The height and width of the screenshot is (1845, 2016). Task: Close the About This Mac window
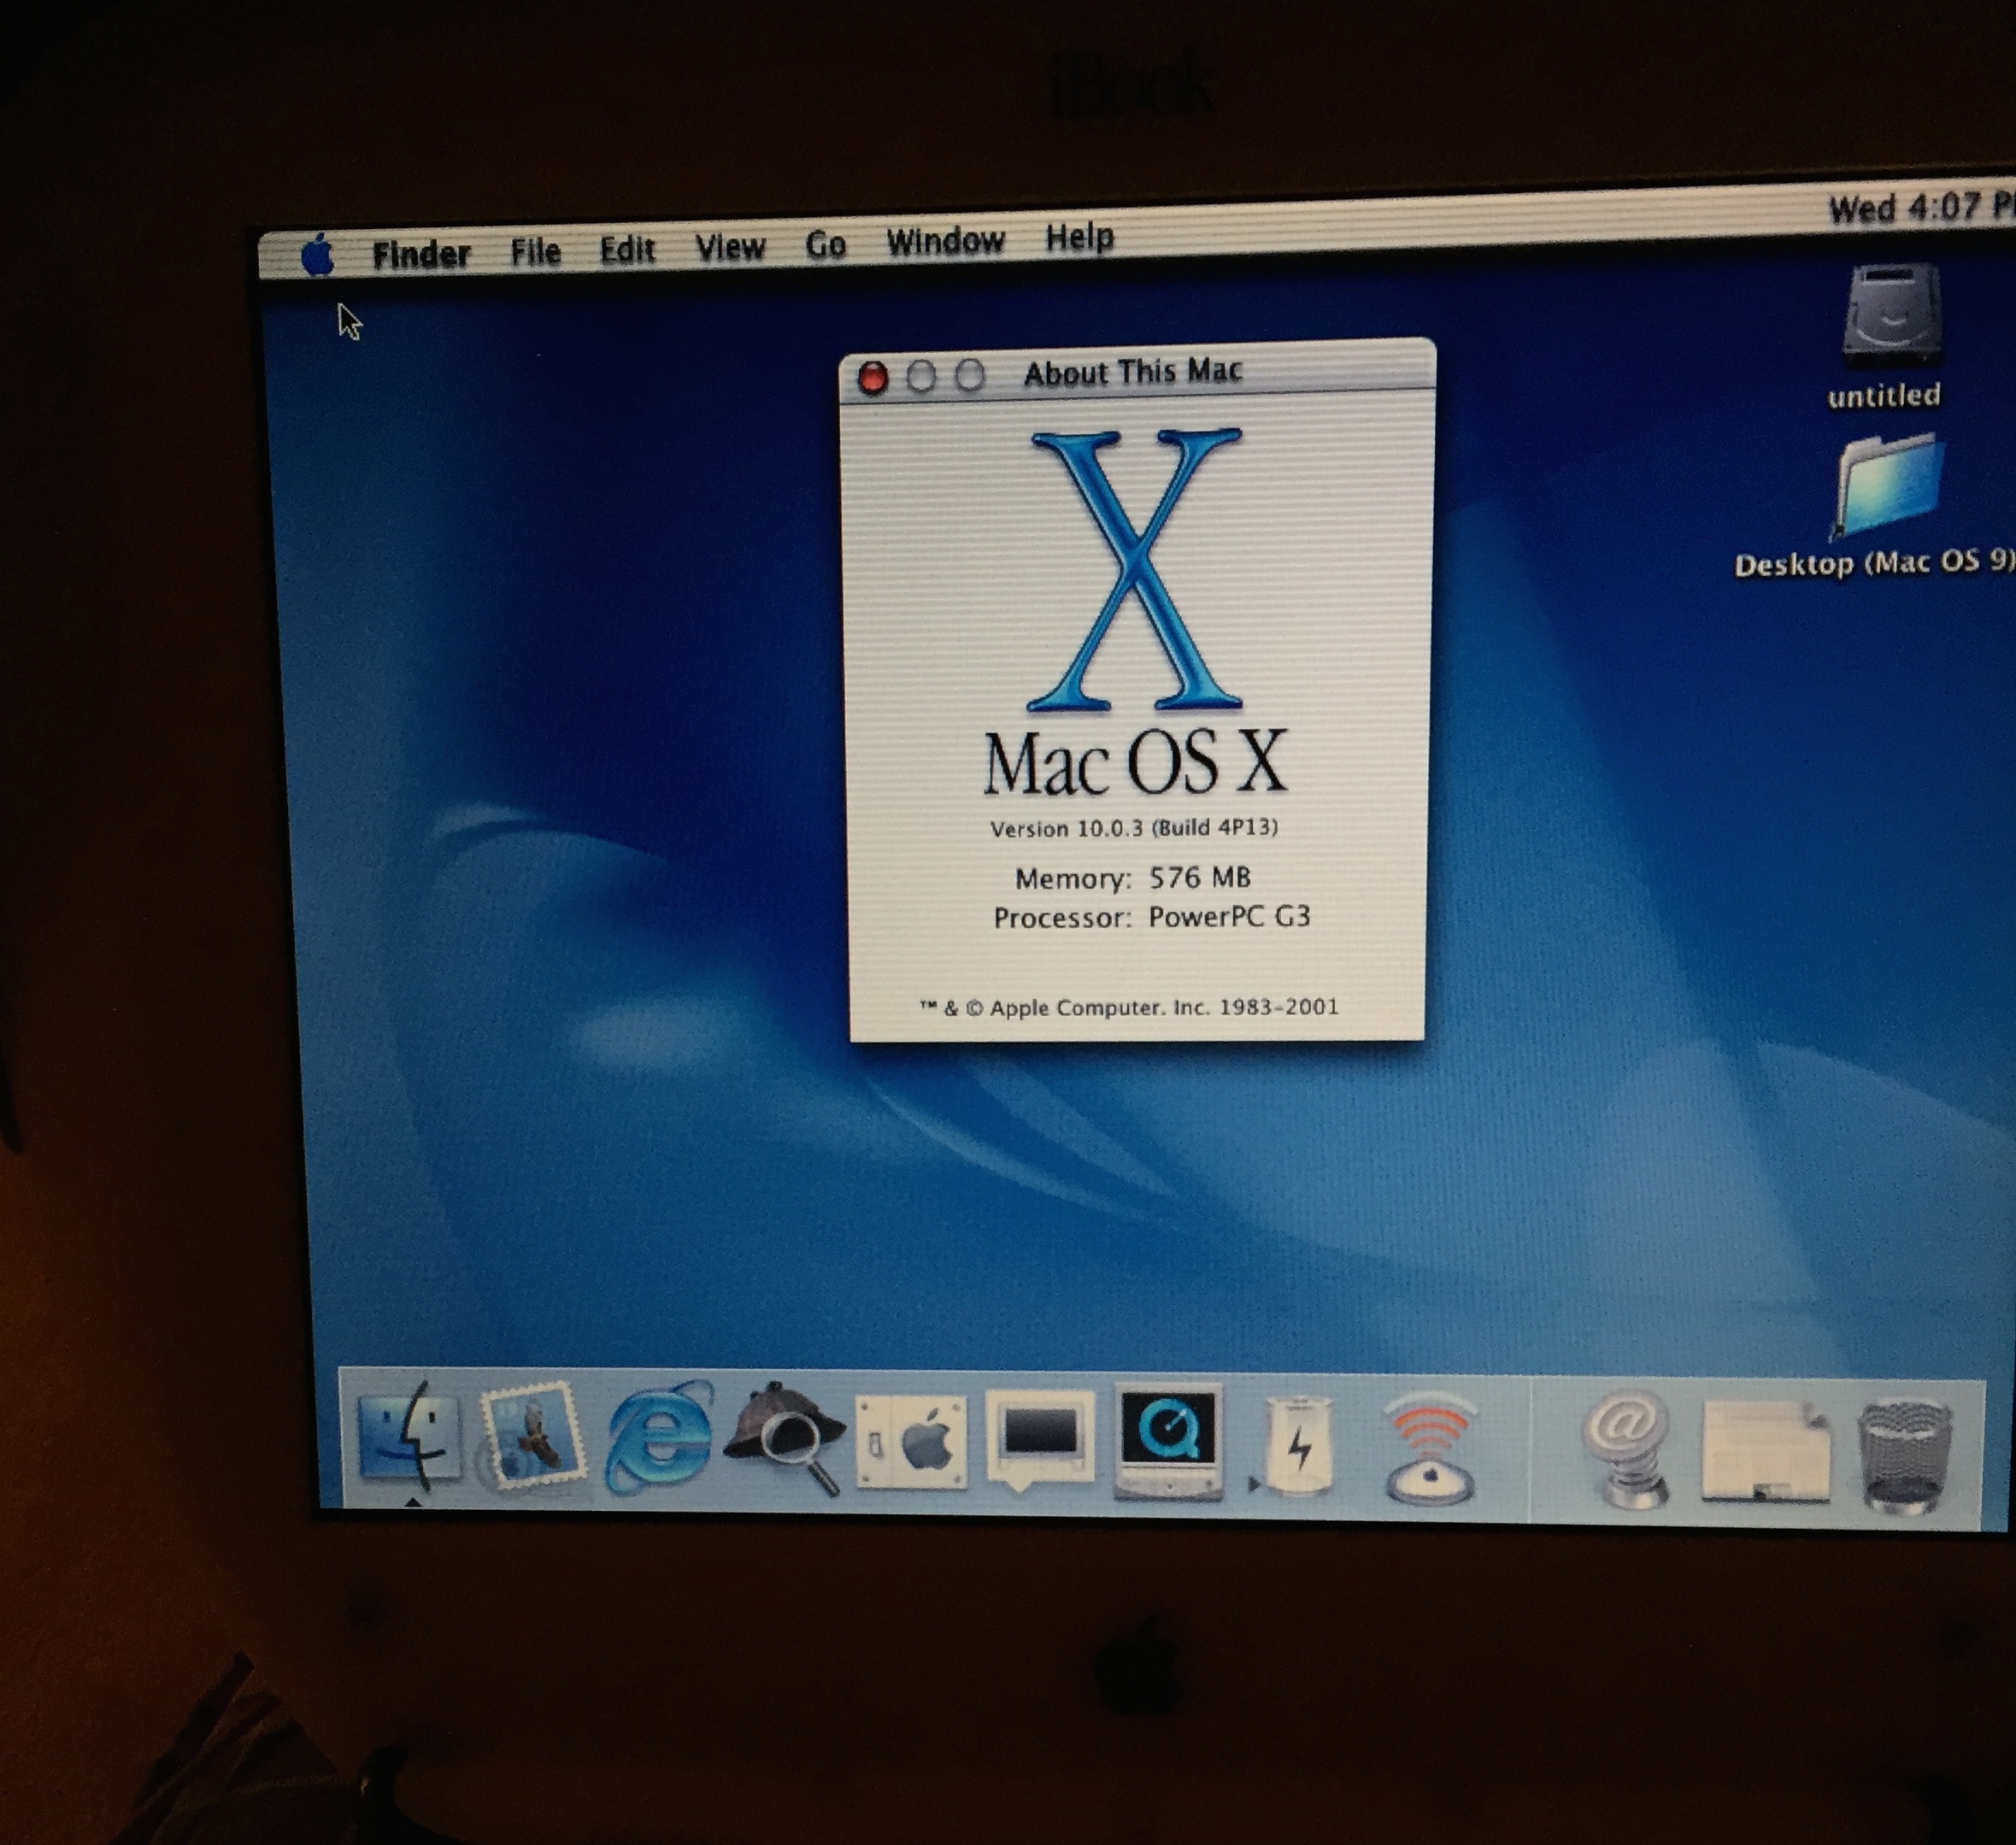click(x=873, y=378)
